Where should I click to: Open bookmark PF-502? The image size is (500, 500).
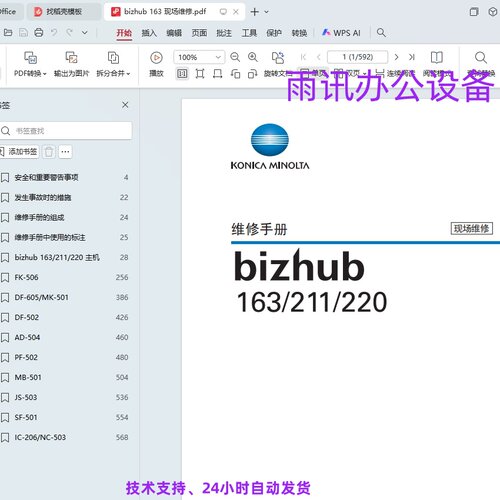tap(65, 357)
